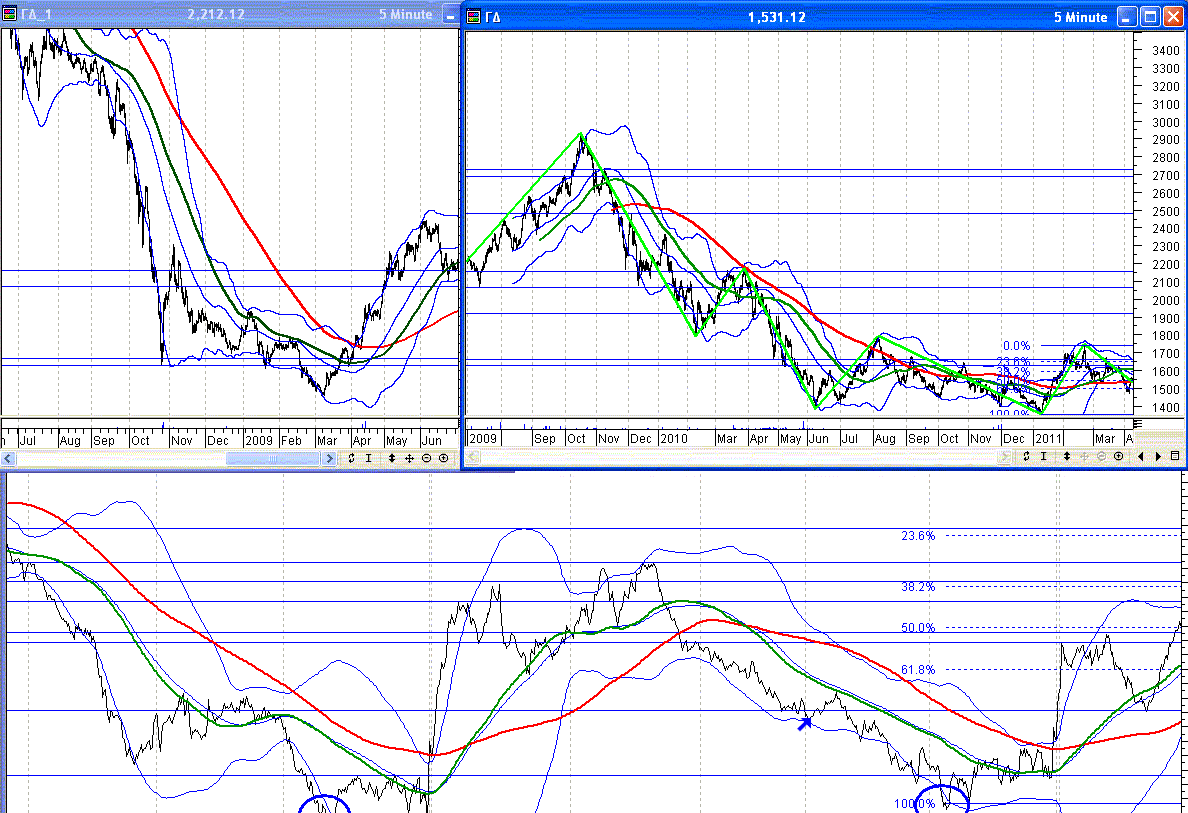
Task: Click the '5 Minute' interval label in ΓΔ window
Action: point(1080,17)
